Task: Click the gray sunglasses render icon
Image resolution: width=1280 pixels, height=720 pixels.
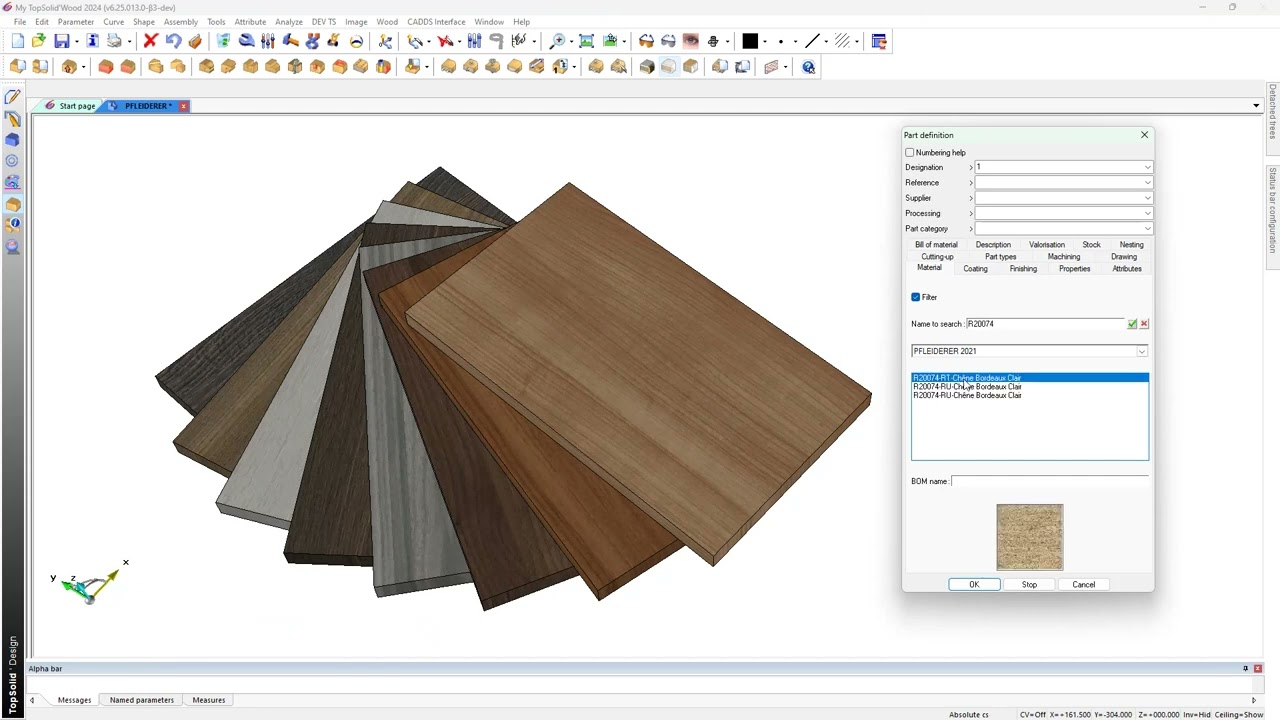Action: point(668,41)
